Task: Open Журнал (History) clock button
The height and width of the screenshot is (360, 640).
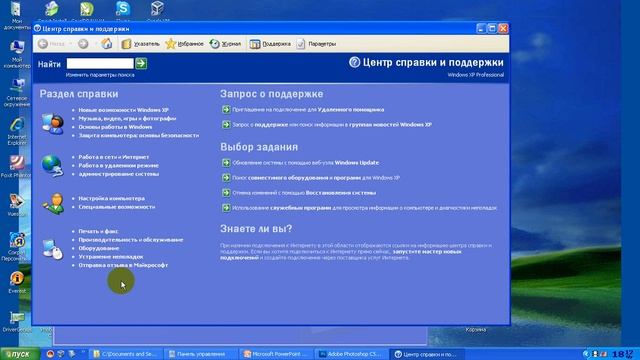Action: 225,44
